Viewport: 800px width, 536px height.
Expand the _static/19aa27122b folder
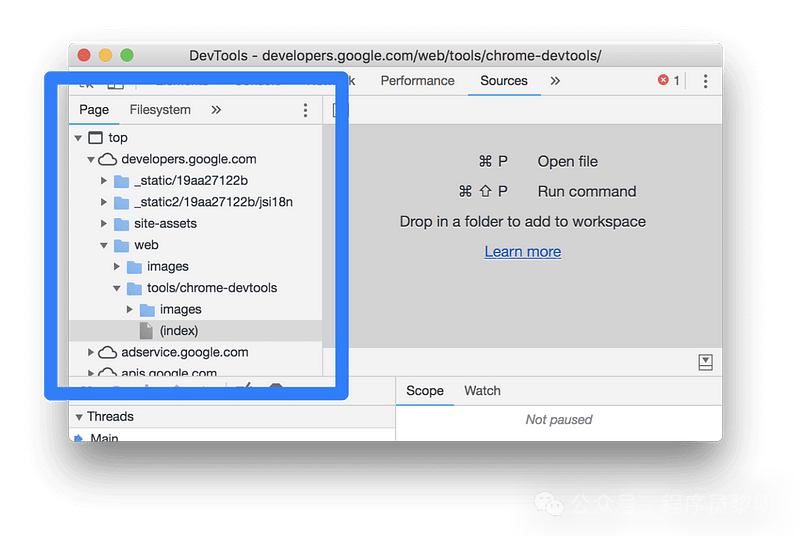104,181
